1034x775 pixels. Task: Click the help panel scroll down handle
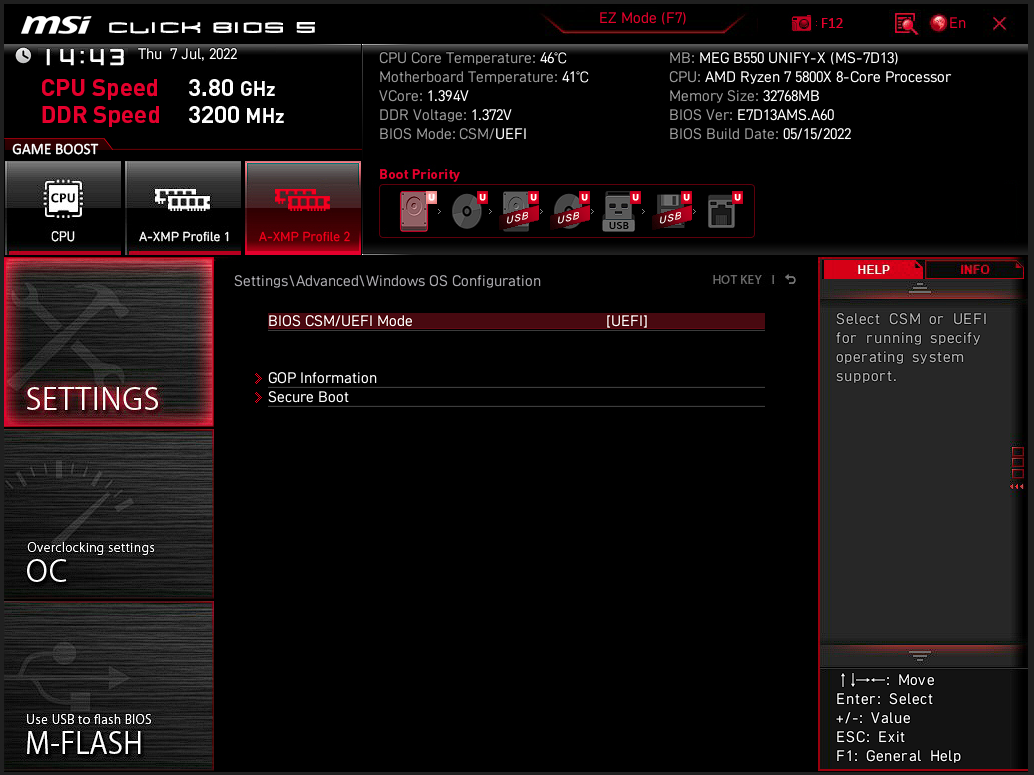click(919, 655)
